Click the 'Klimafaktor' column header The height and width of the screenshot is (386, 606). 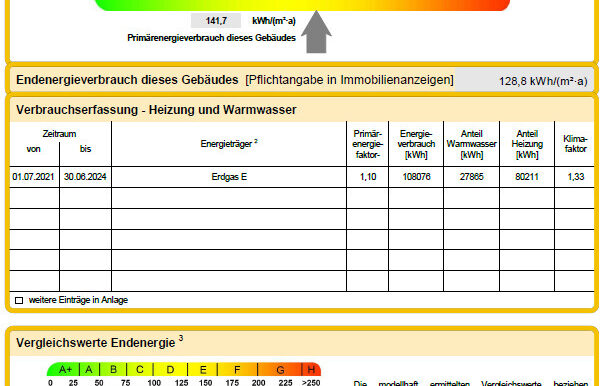[575, 144]
